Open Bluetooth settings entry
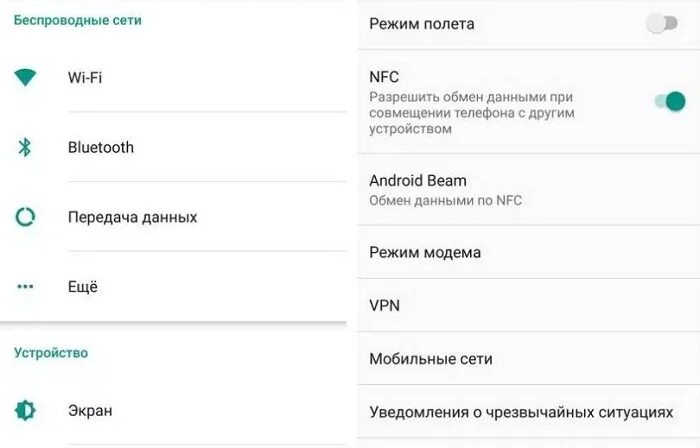The height and width of the screenshot is (448, 700). coord(173,147)
